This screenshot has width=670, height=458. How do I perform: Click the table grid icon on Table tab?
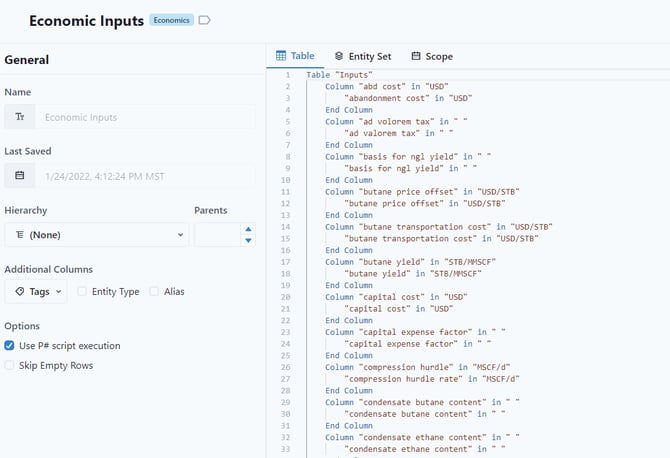pyautogui.click(x=281, y=56)
